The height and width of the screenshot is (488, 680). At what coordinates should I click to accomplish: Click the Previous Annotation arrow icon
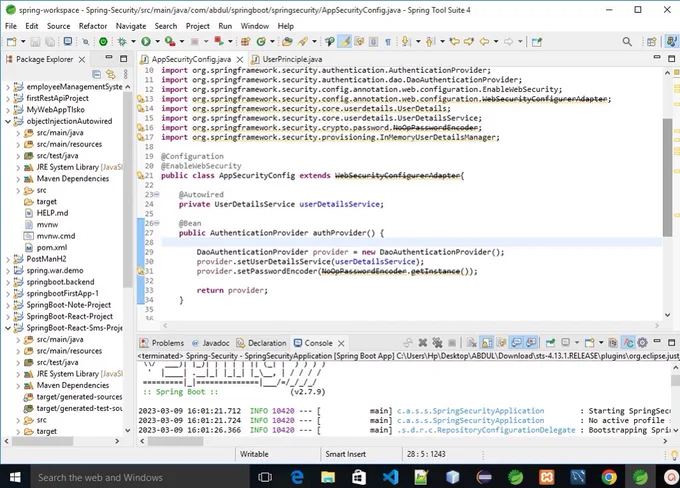[x=430, y=42]
